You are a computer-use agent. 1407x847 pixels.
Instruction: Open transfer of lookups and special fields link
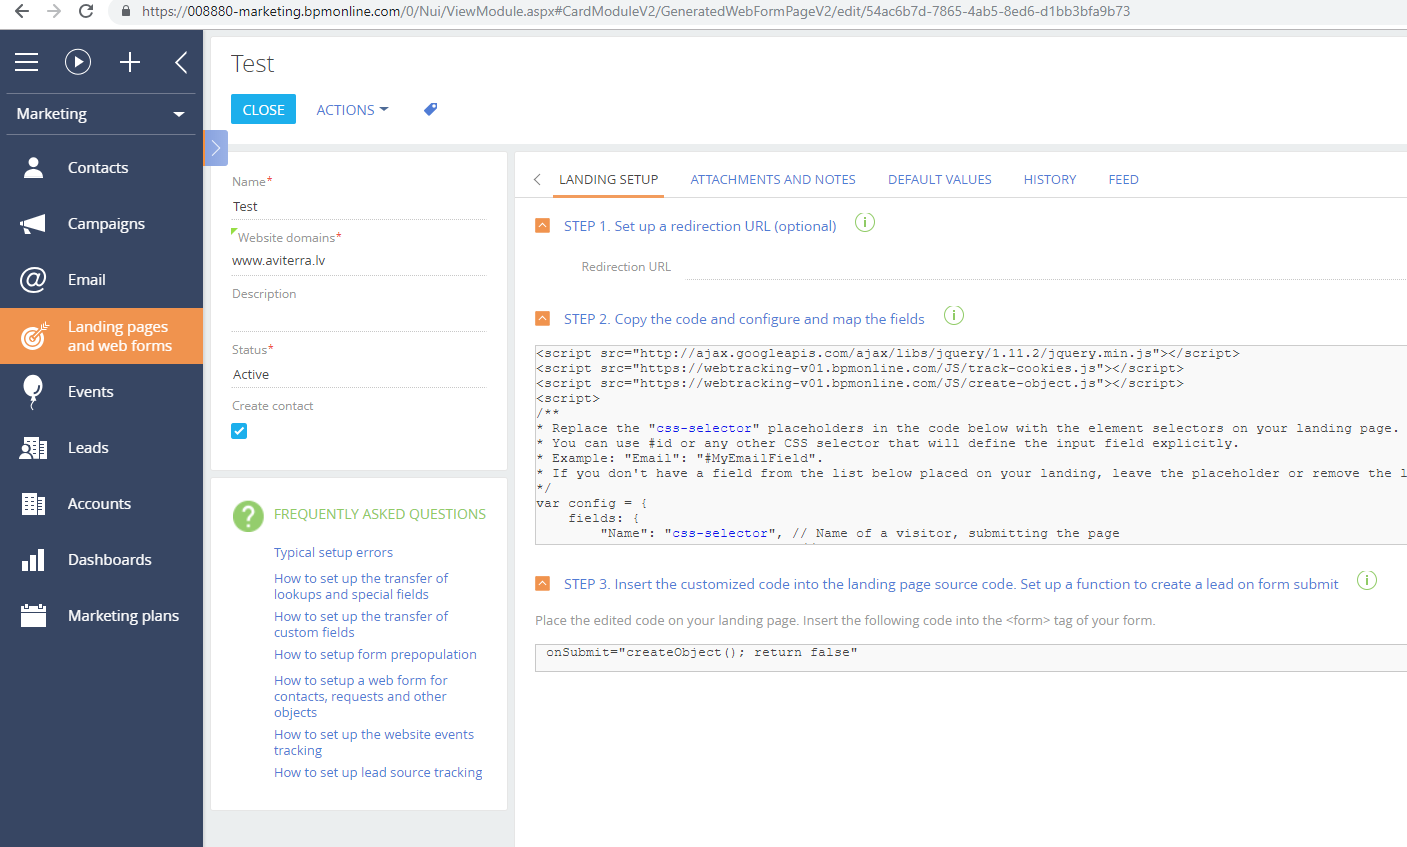(361, 586)
